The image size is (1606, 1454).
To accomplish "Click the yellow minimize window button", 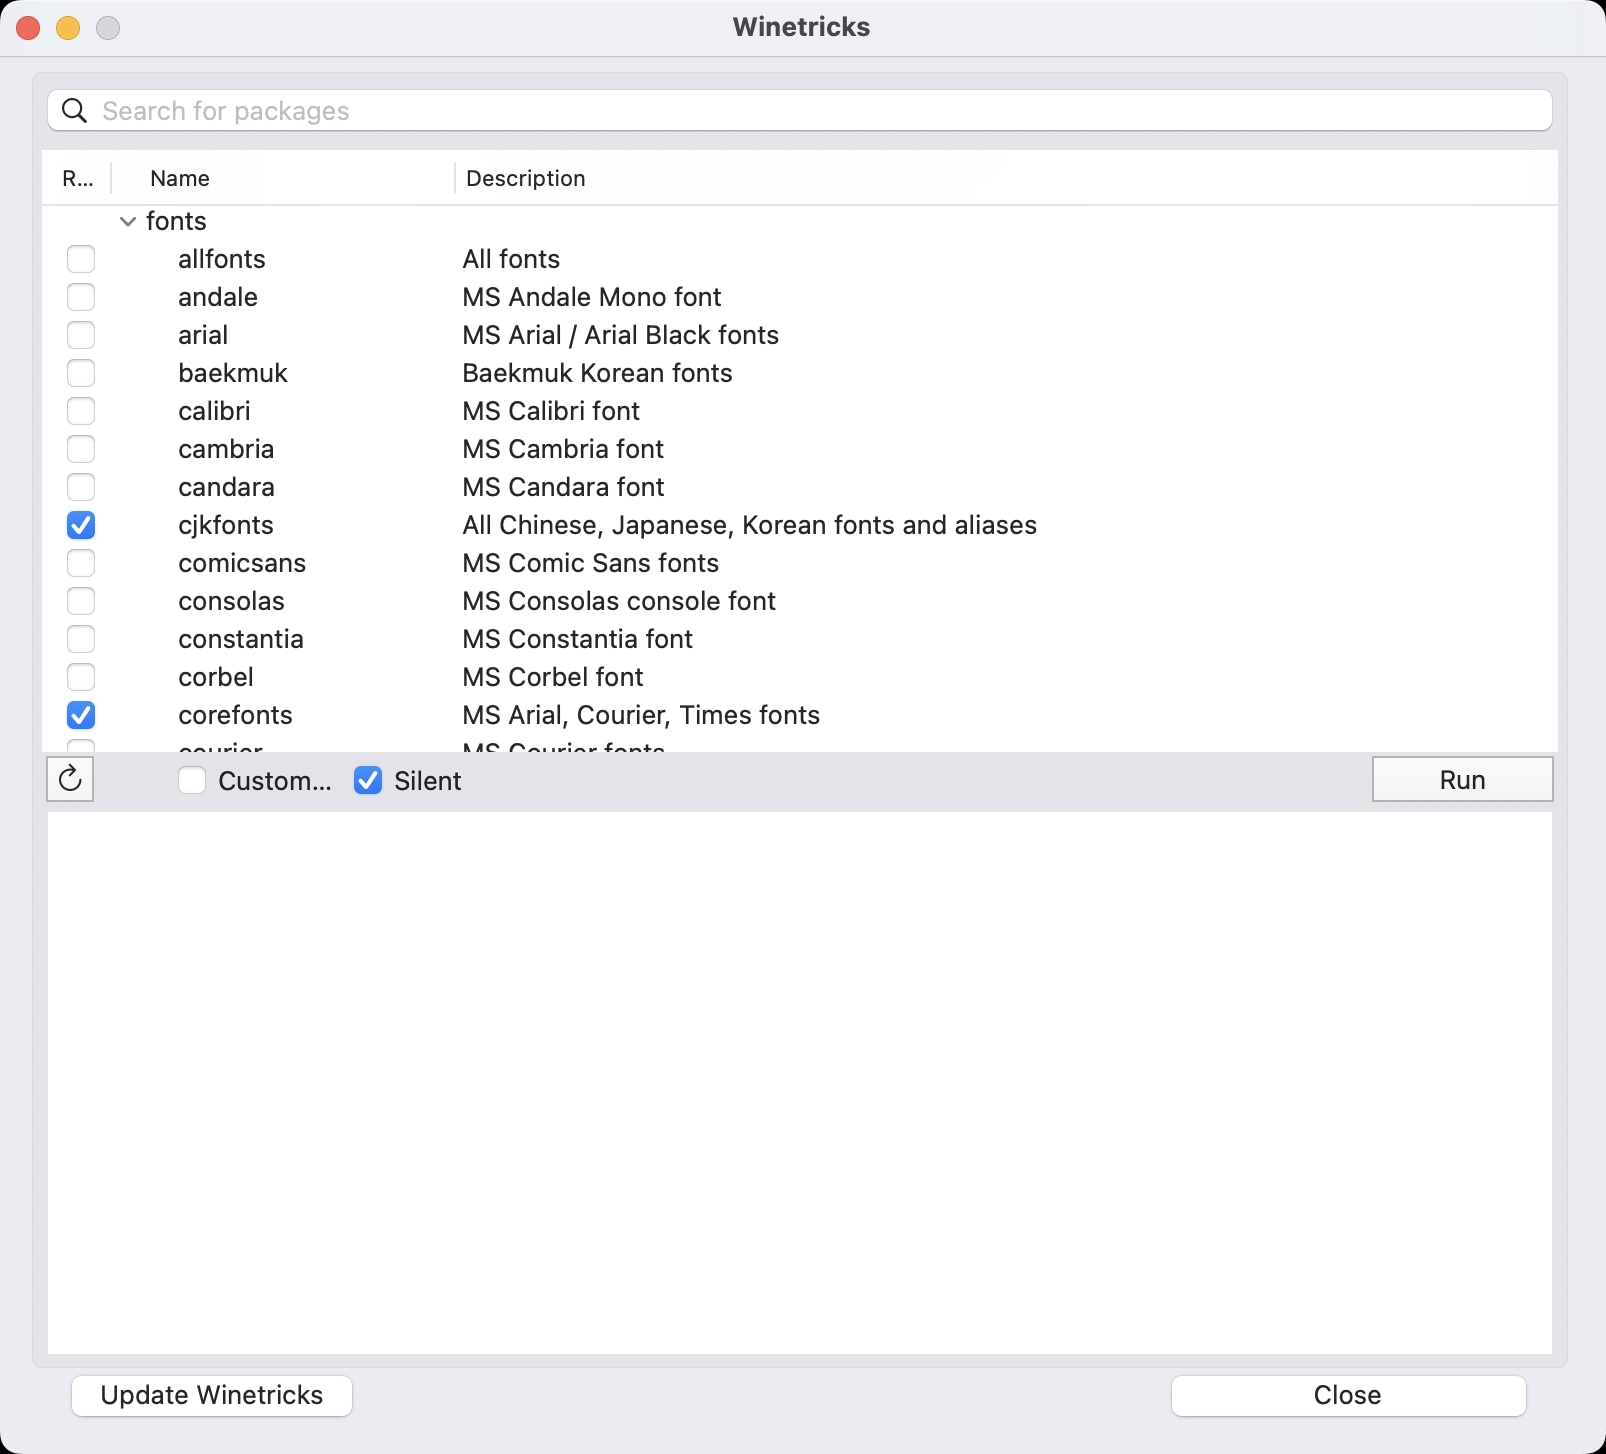I will click(x=68, y=28).
